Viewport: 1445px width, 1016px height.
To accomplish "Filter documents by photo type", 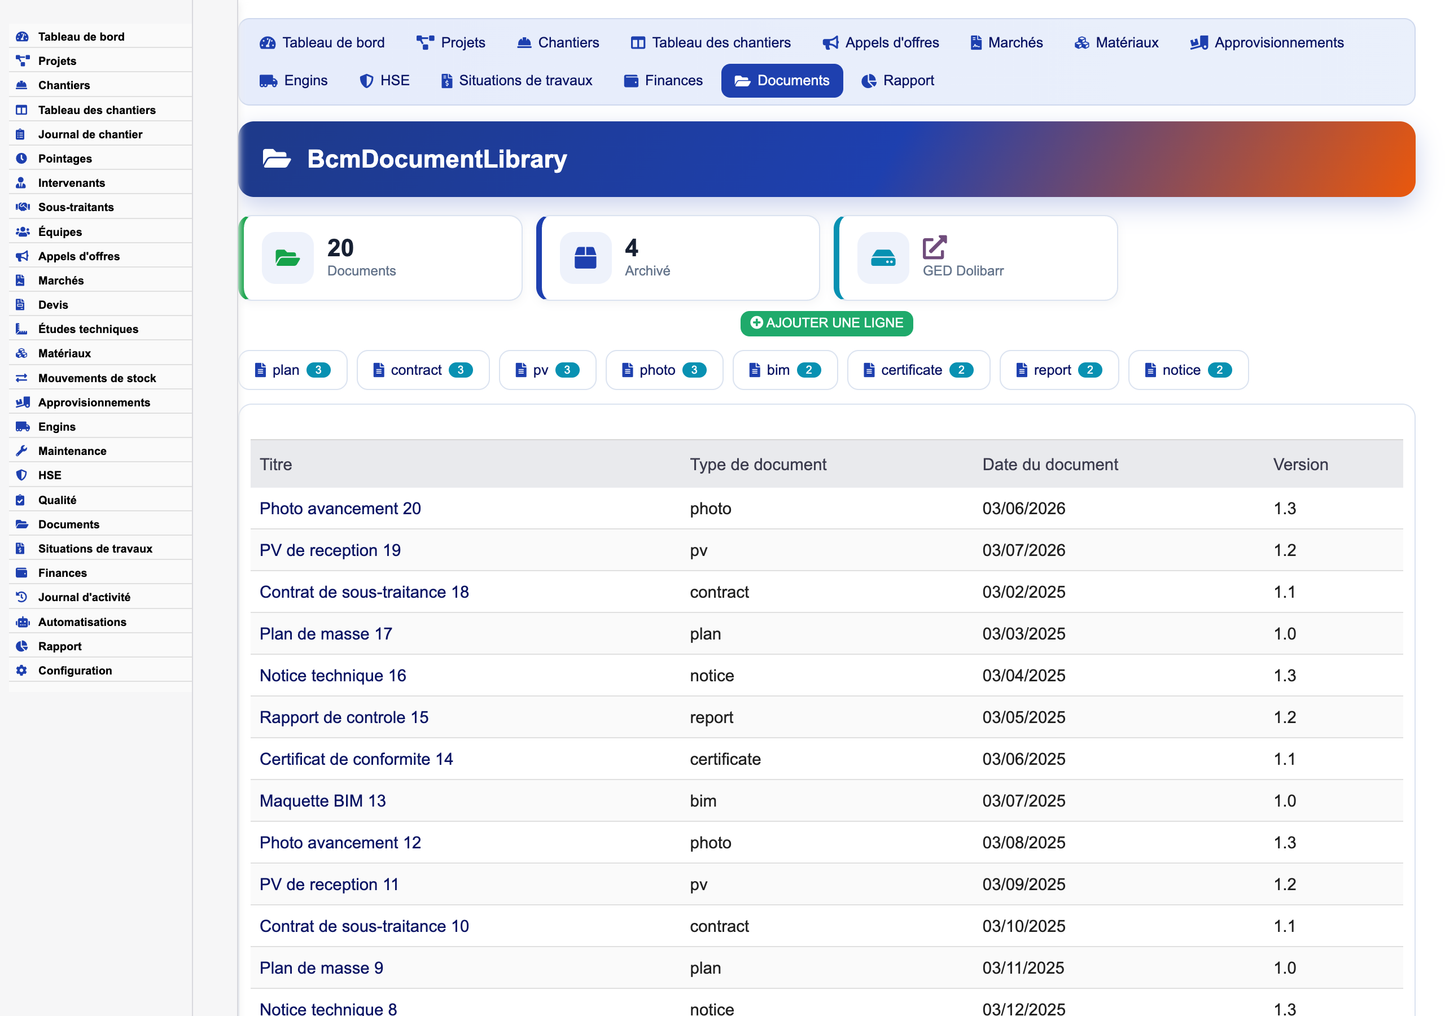I will click(664, 370).
